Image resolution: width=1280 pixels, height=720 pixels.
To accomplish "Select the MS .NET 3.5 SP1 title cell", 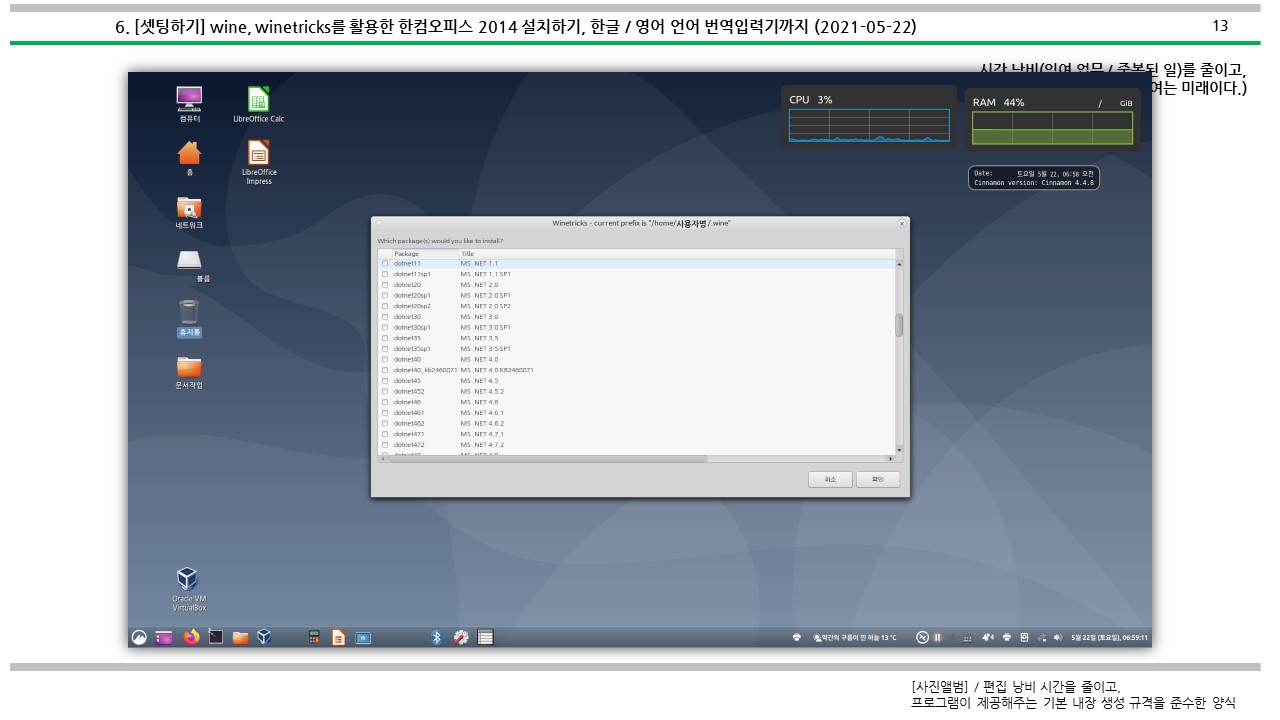I will (x=486, y=348).
